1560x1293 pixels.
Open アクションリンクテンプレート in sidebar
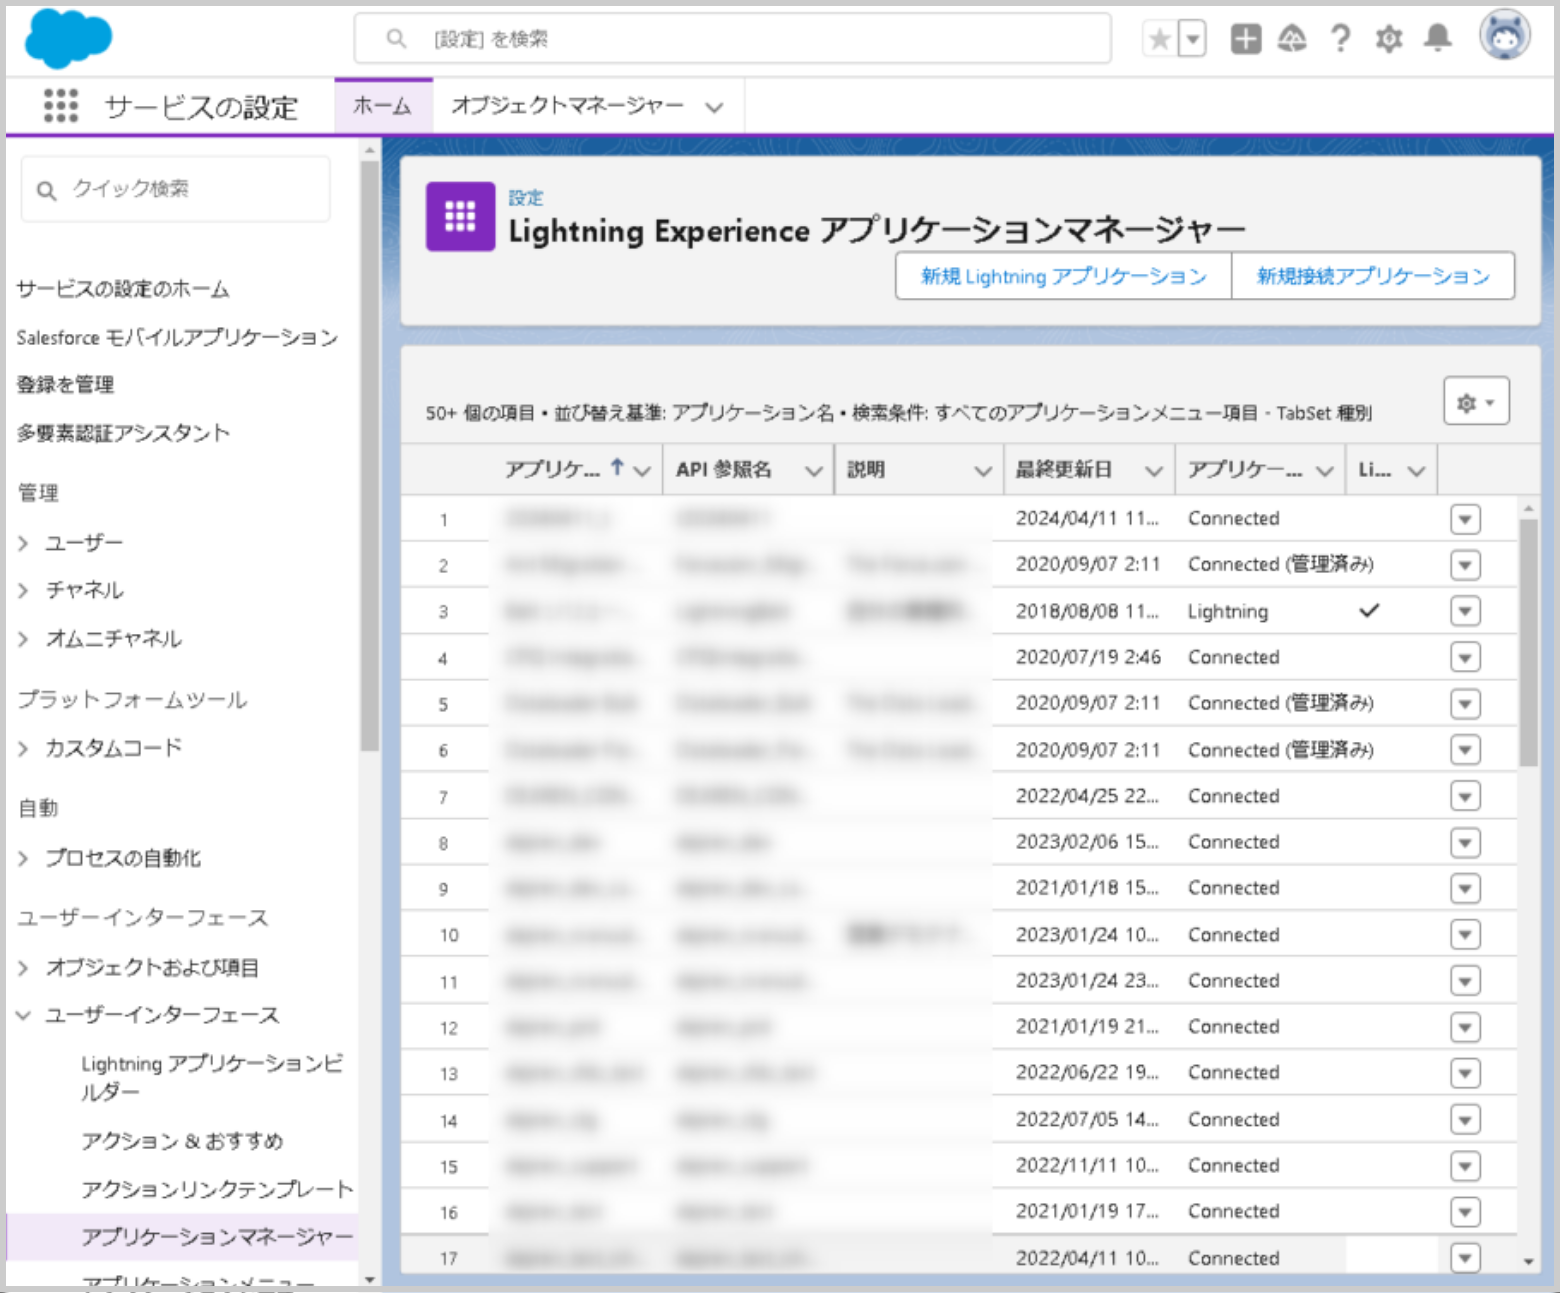(217, 1188)
